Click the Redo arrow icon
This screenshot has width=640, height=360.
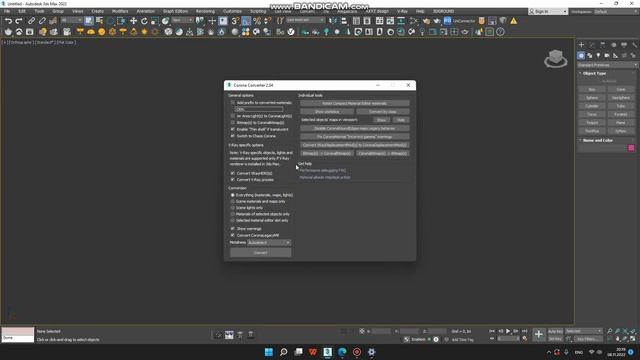(x=19, y=21)
